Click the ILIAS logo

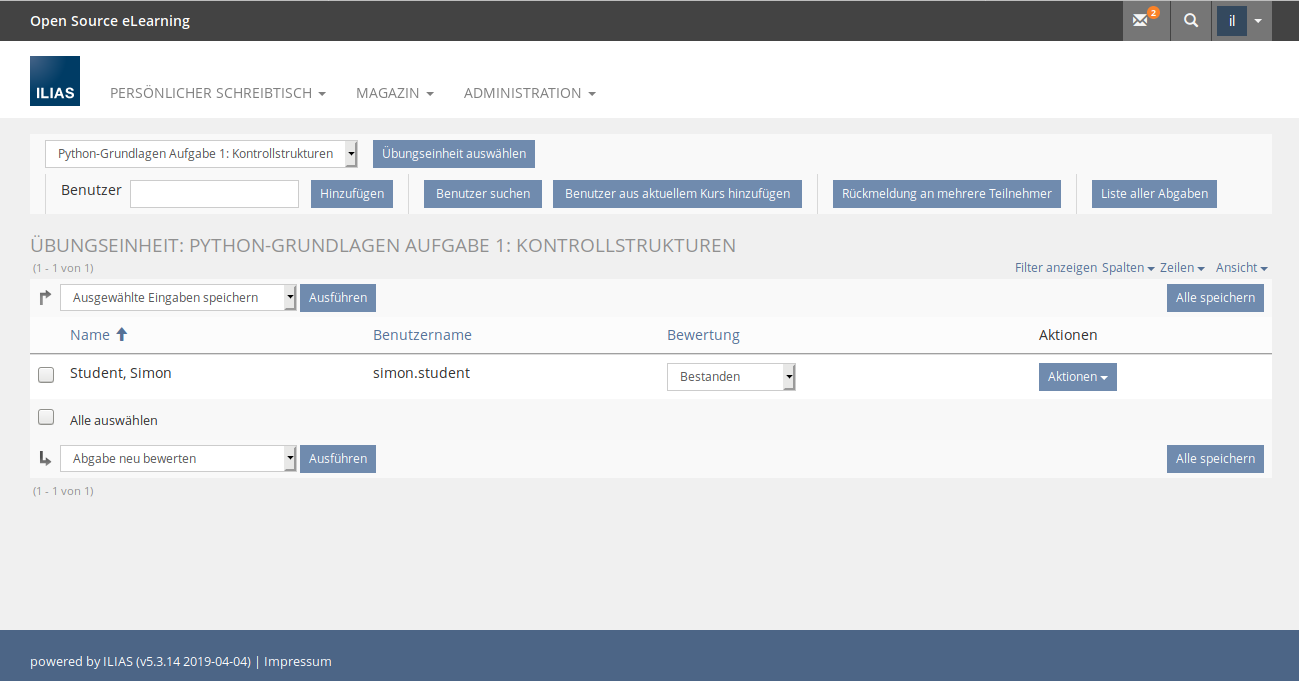(x=55, y=81)
